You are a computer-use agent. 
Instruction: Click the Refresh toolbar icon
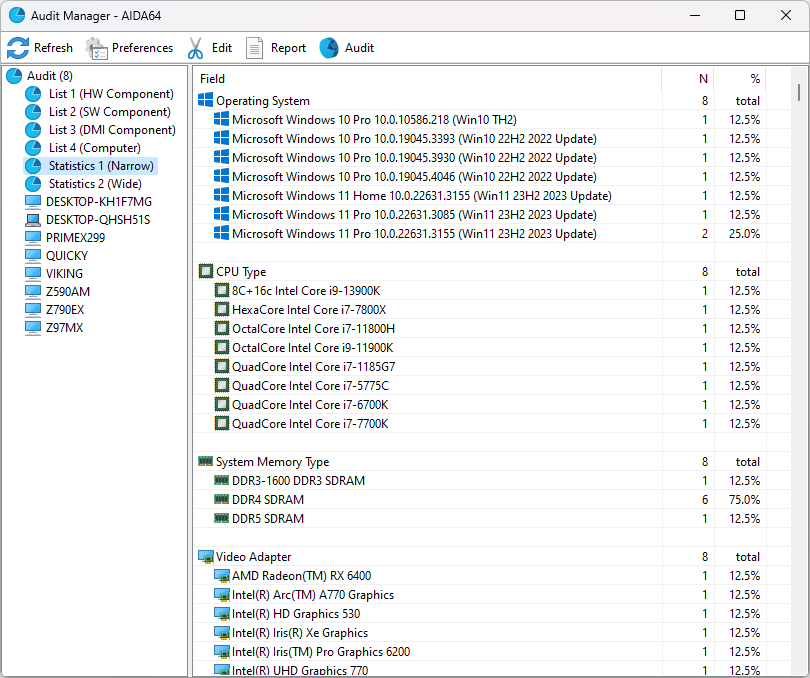18,48
